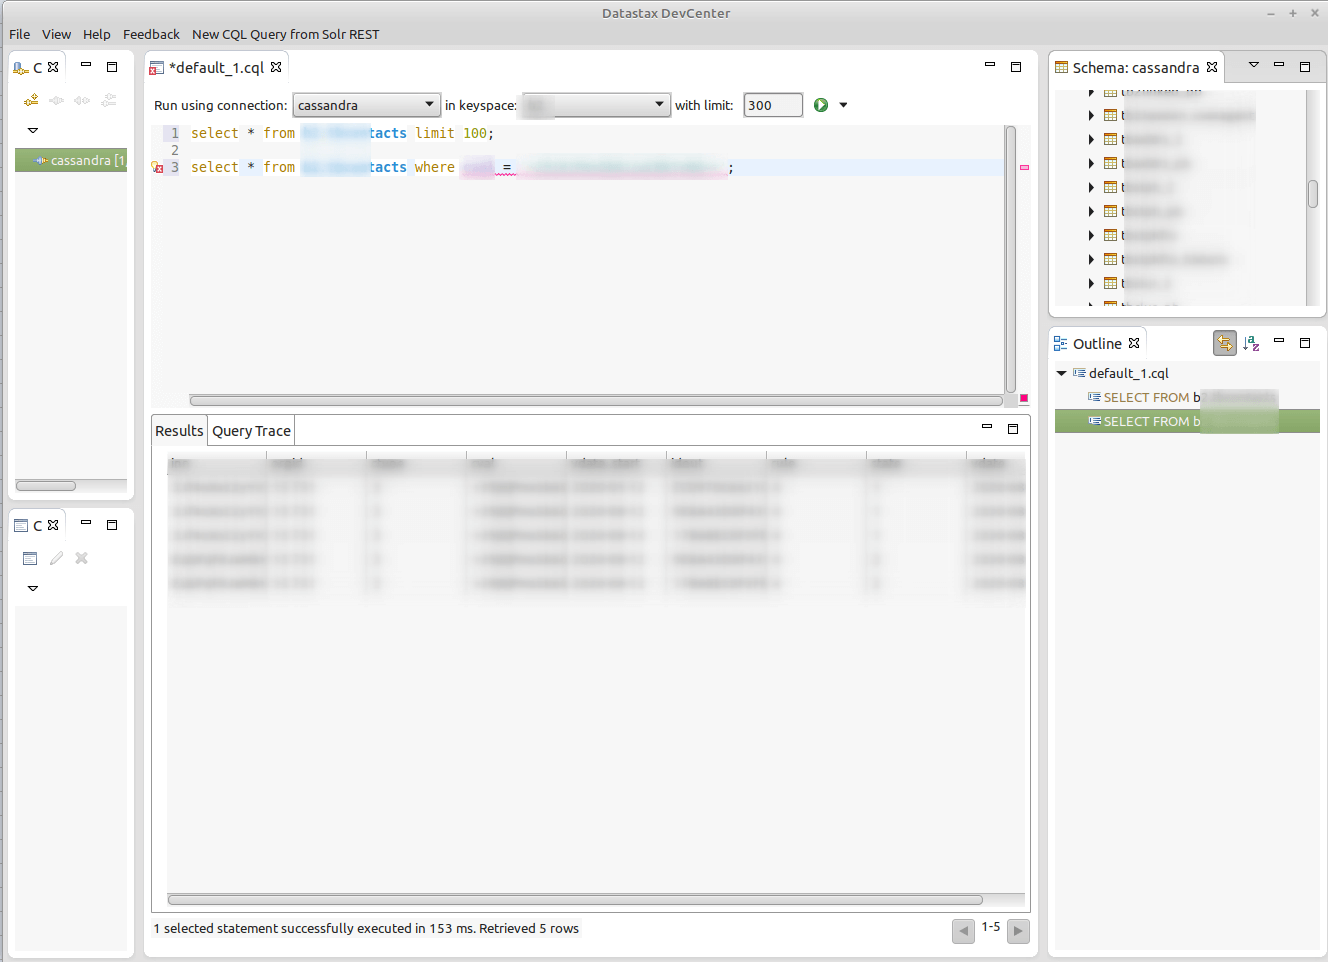Screen dimensions: 1328x962
Task: Switch to the Results tab
Action: [179, 431]
